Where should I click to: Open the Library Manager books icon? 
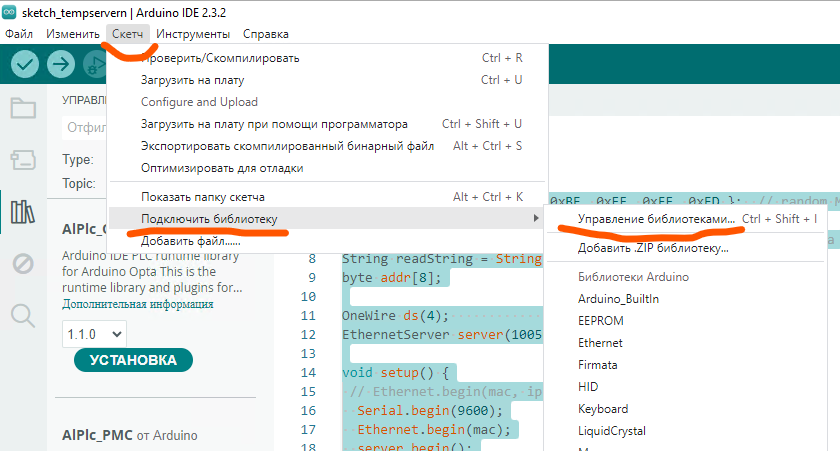pos(23,212)
